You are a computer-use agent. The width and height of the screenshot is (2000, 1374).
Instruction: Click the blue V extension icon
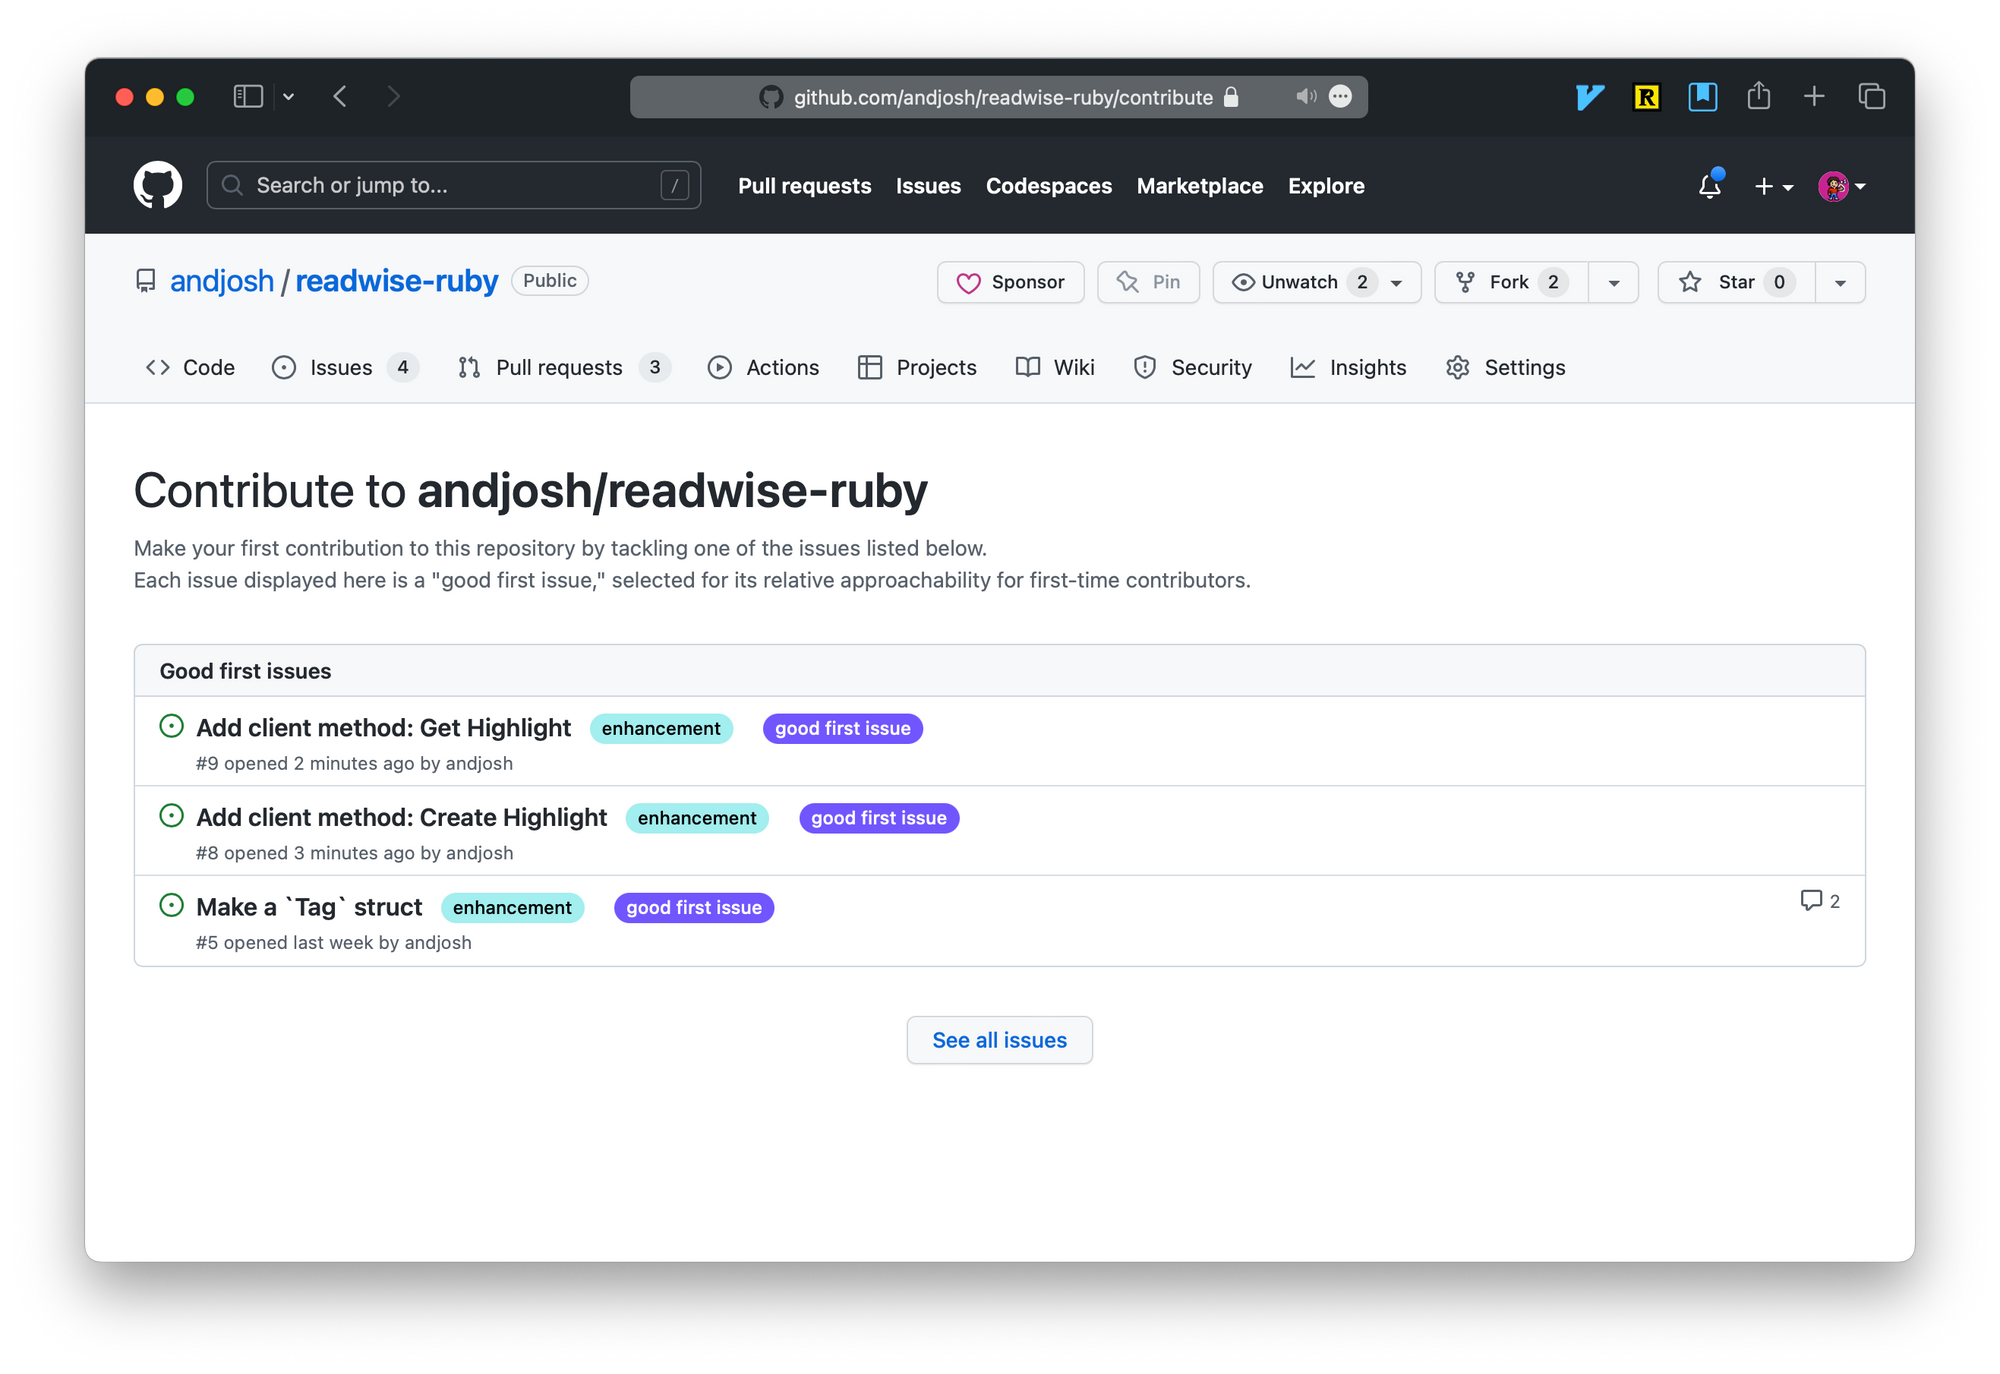coord(1590,97)
